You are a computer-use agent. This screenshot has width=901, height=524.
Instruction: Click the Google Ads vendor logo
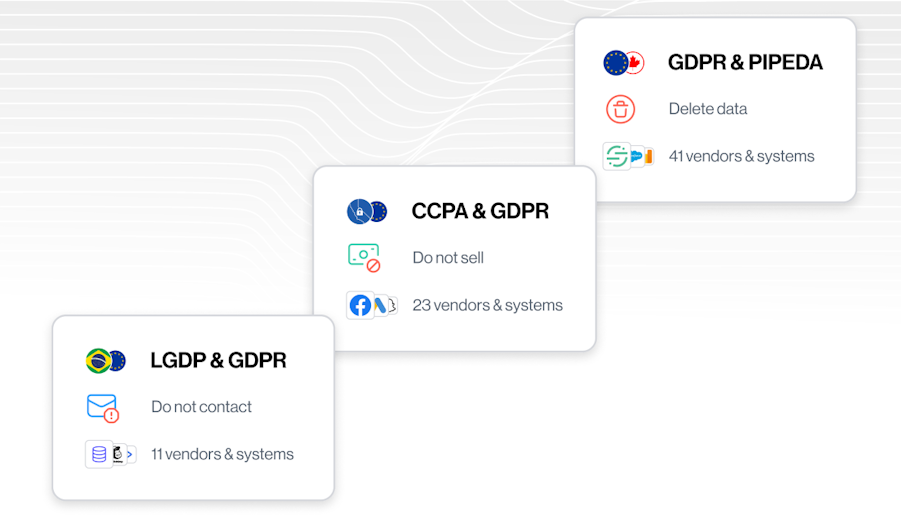point(380,305)
